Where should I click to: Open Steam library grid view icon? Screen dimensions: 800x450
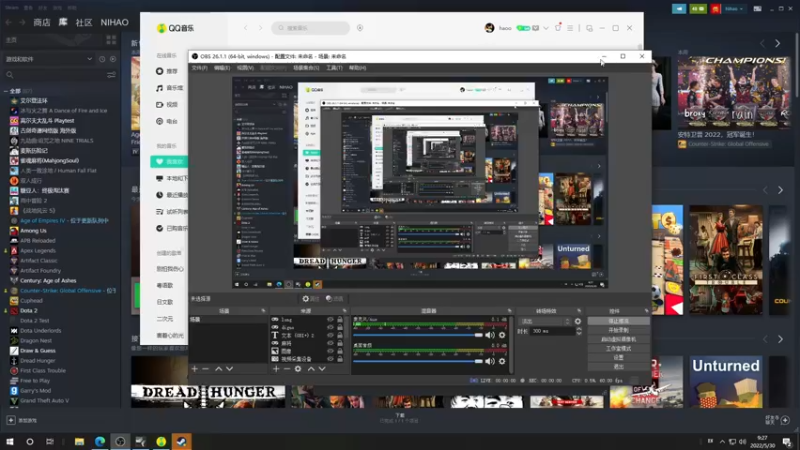click(x=111, y=40)
